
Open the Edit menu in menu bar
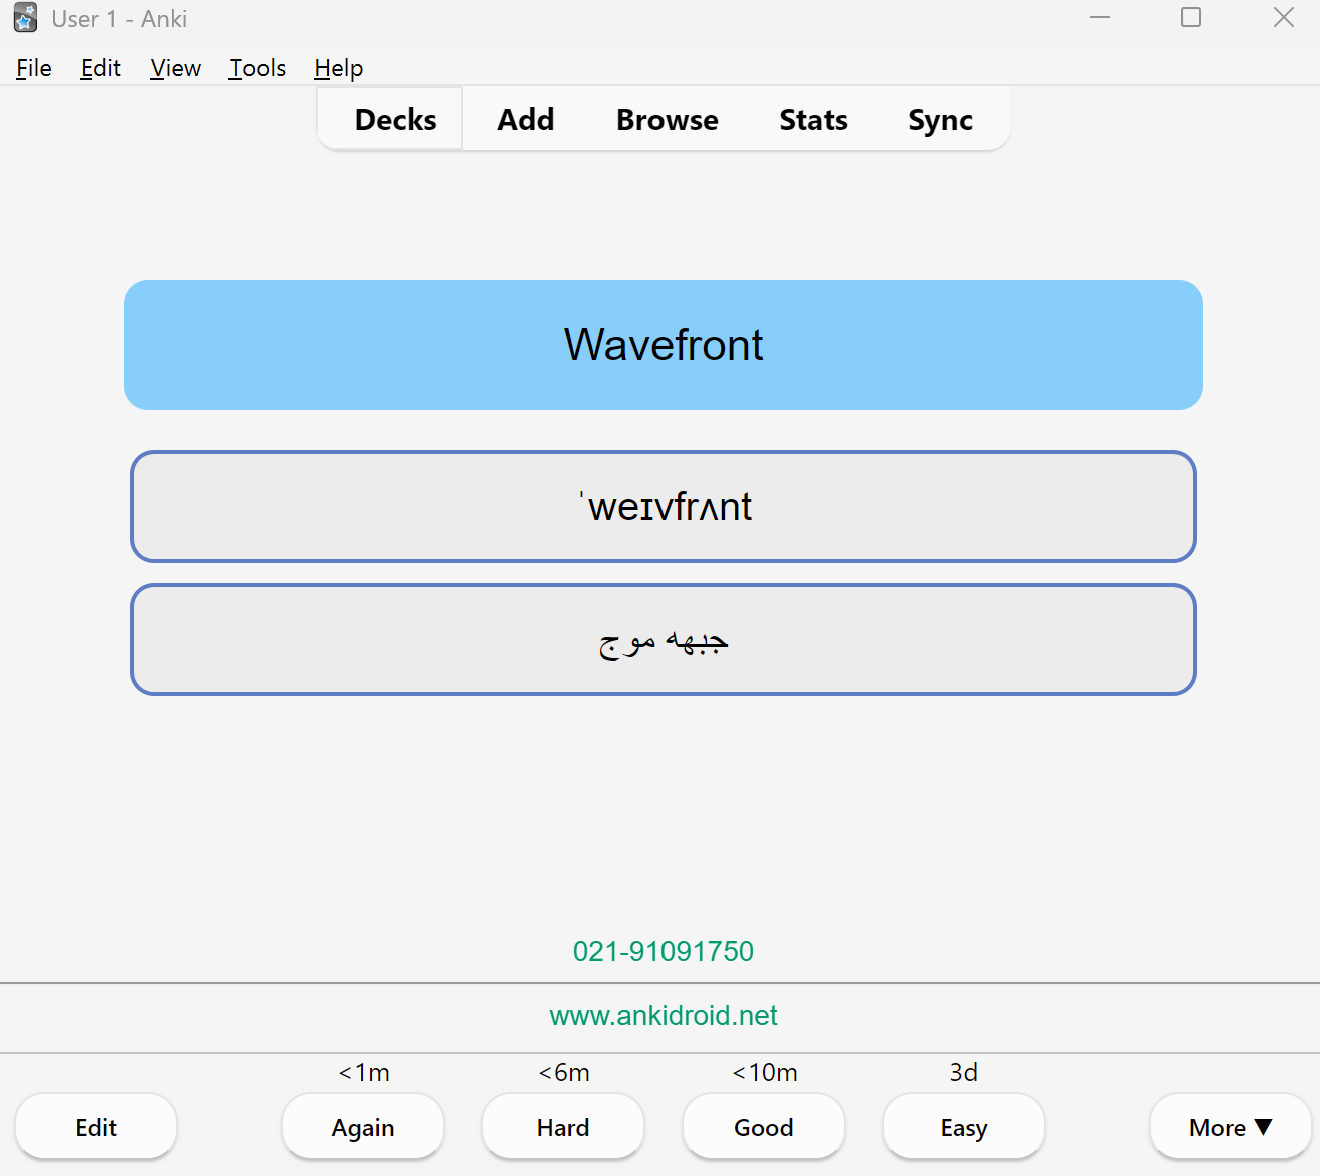click(x=101, y=68)
